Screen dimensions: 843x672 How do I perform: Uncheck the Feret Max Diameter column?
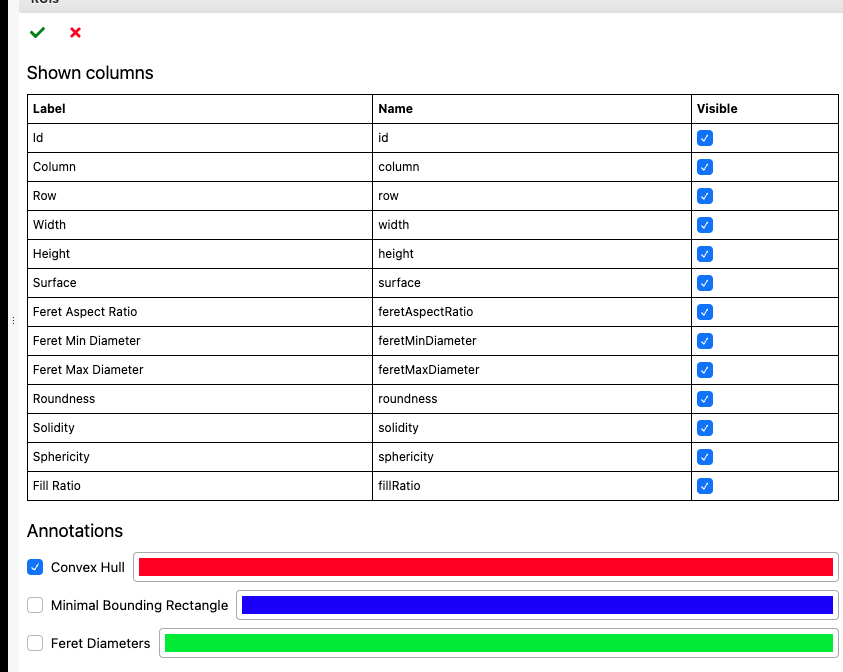click(x=705, y=370)
